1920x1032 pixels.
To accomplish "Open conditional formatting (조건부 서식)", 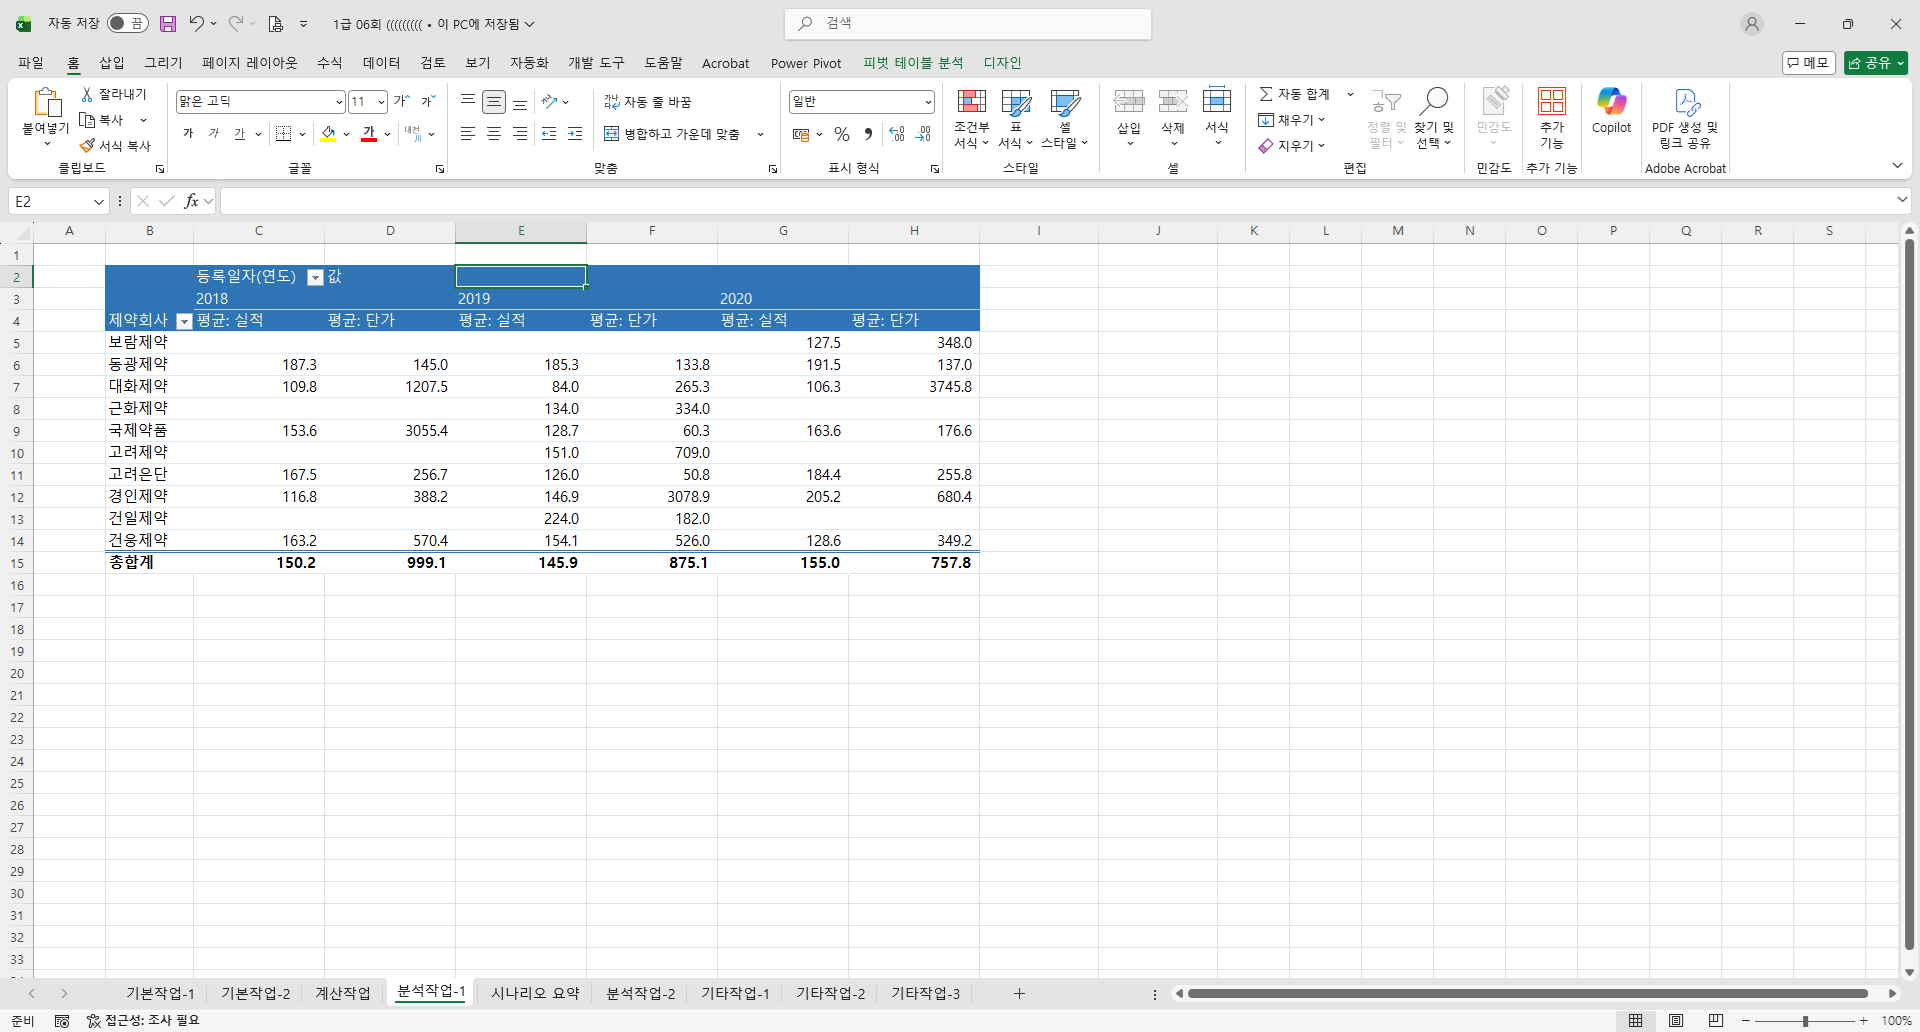I will [971, 102].
